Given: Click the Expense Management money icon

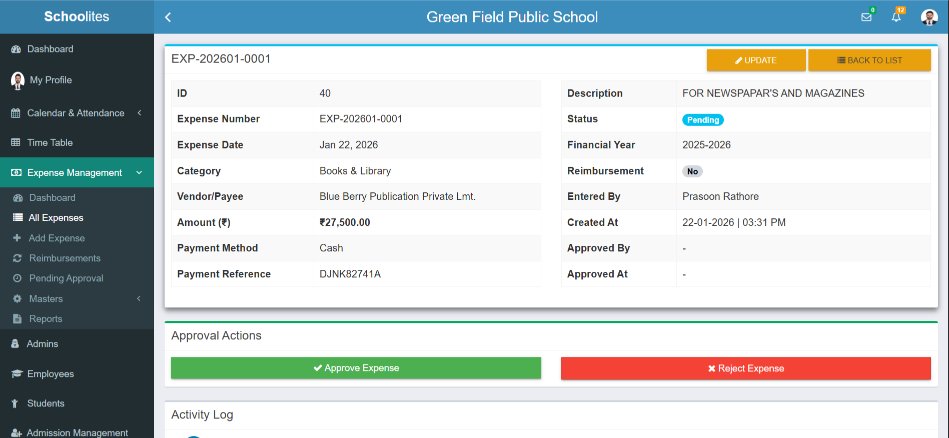Looking at the screenshot, I should [x=16, y=173].
